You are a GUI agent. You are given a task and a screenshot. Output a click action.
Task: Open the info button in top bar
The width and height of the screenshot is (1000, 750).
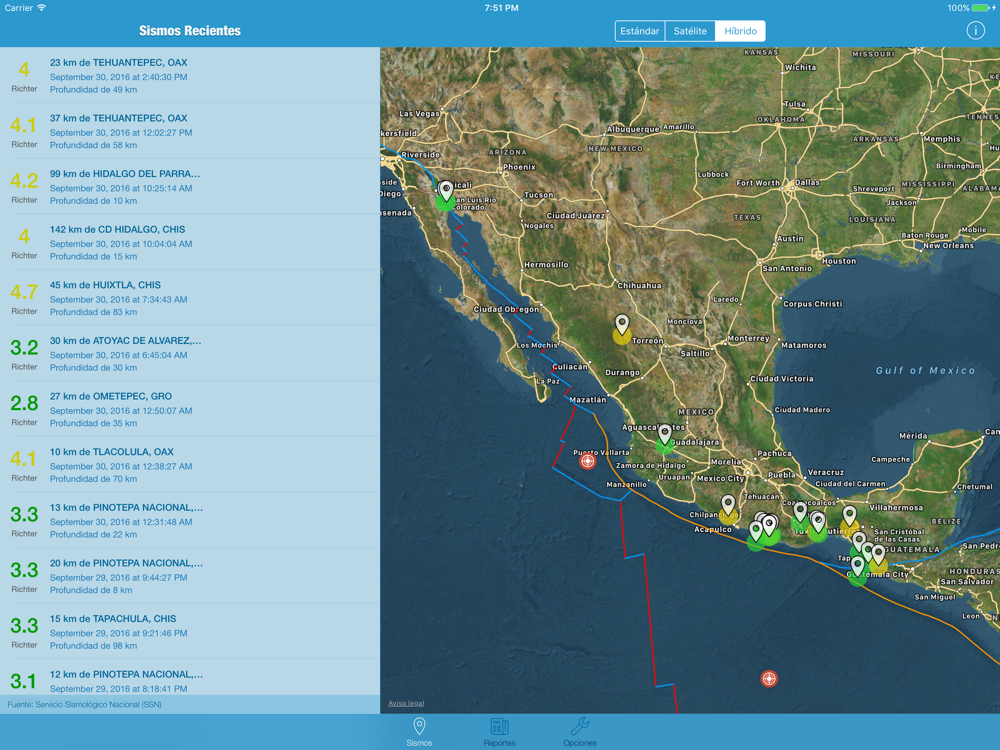point(975,31)
